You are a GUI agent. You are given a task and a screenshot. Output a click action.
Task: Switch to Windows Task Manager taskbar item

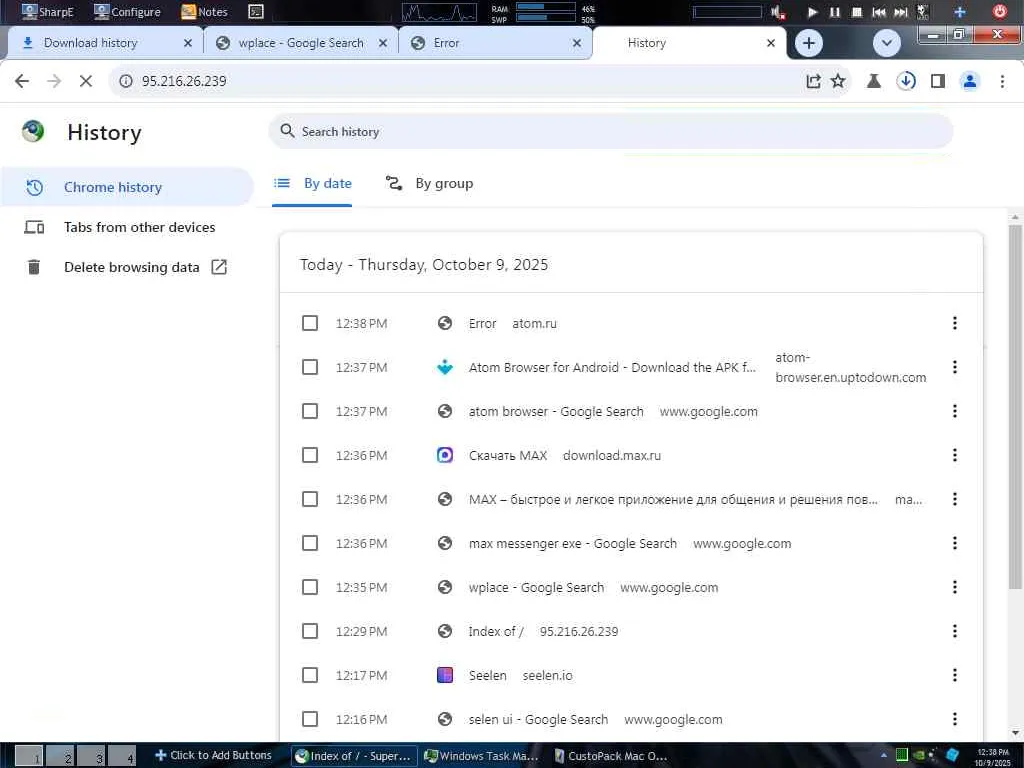[x=482, y=756]
